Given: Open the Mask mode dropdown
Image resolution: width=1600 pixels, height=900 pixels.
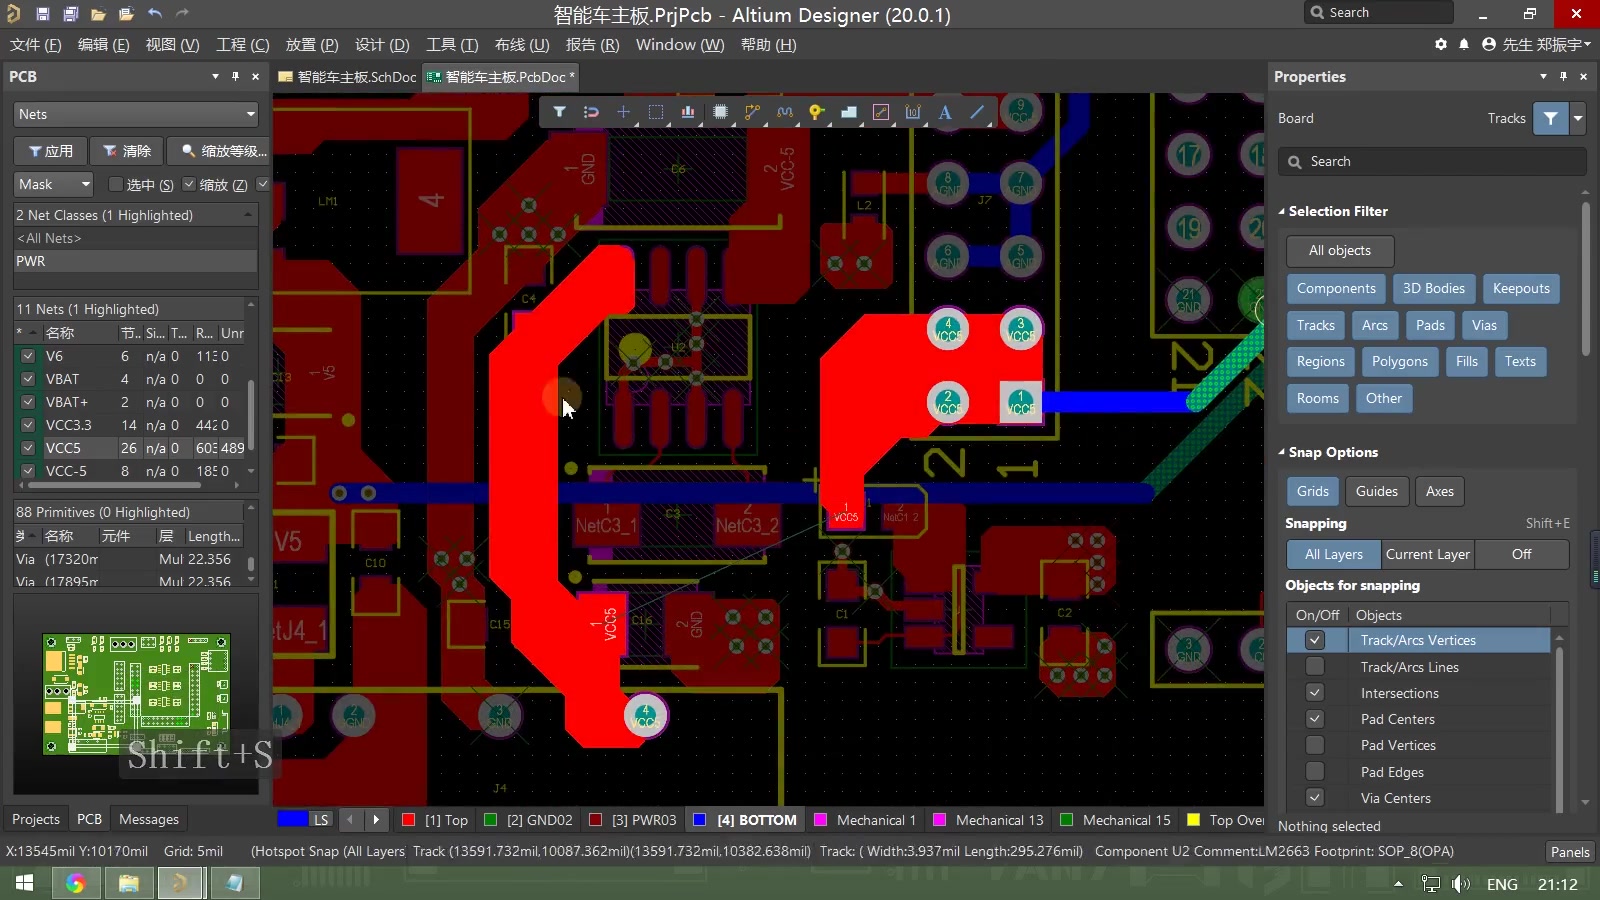Looking at the screenshot, I should coord(54,184).
